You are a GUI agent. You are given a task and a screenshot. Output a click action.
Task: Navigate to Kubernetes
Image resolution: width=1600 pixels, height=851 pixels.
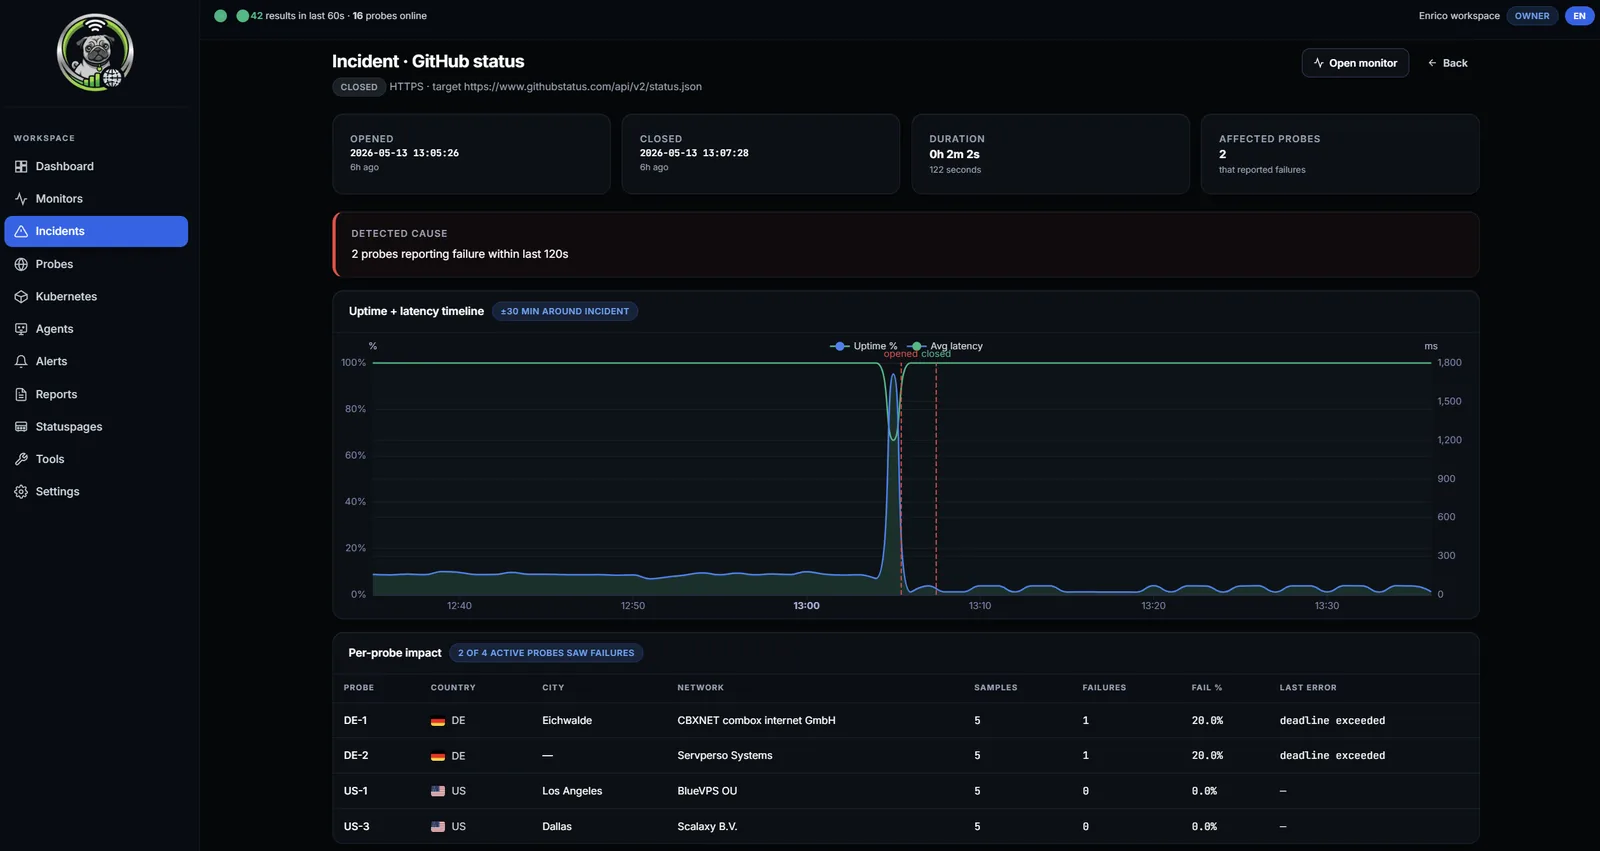pos(96,297)
